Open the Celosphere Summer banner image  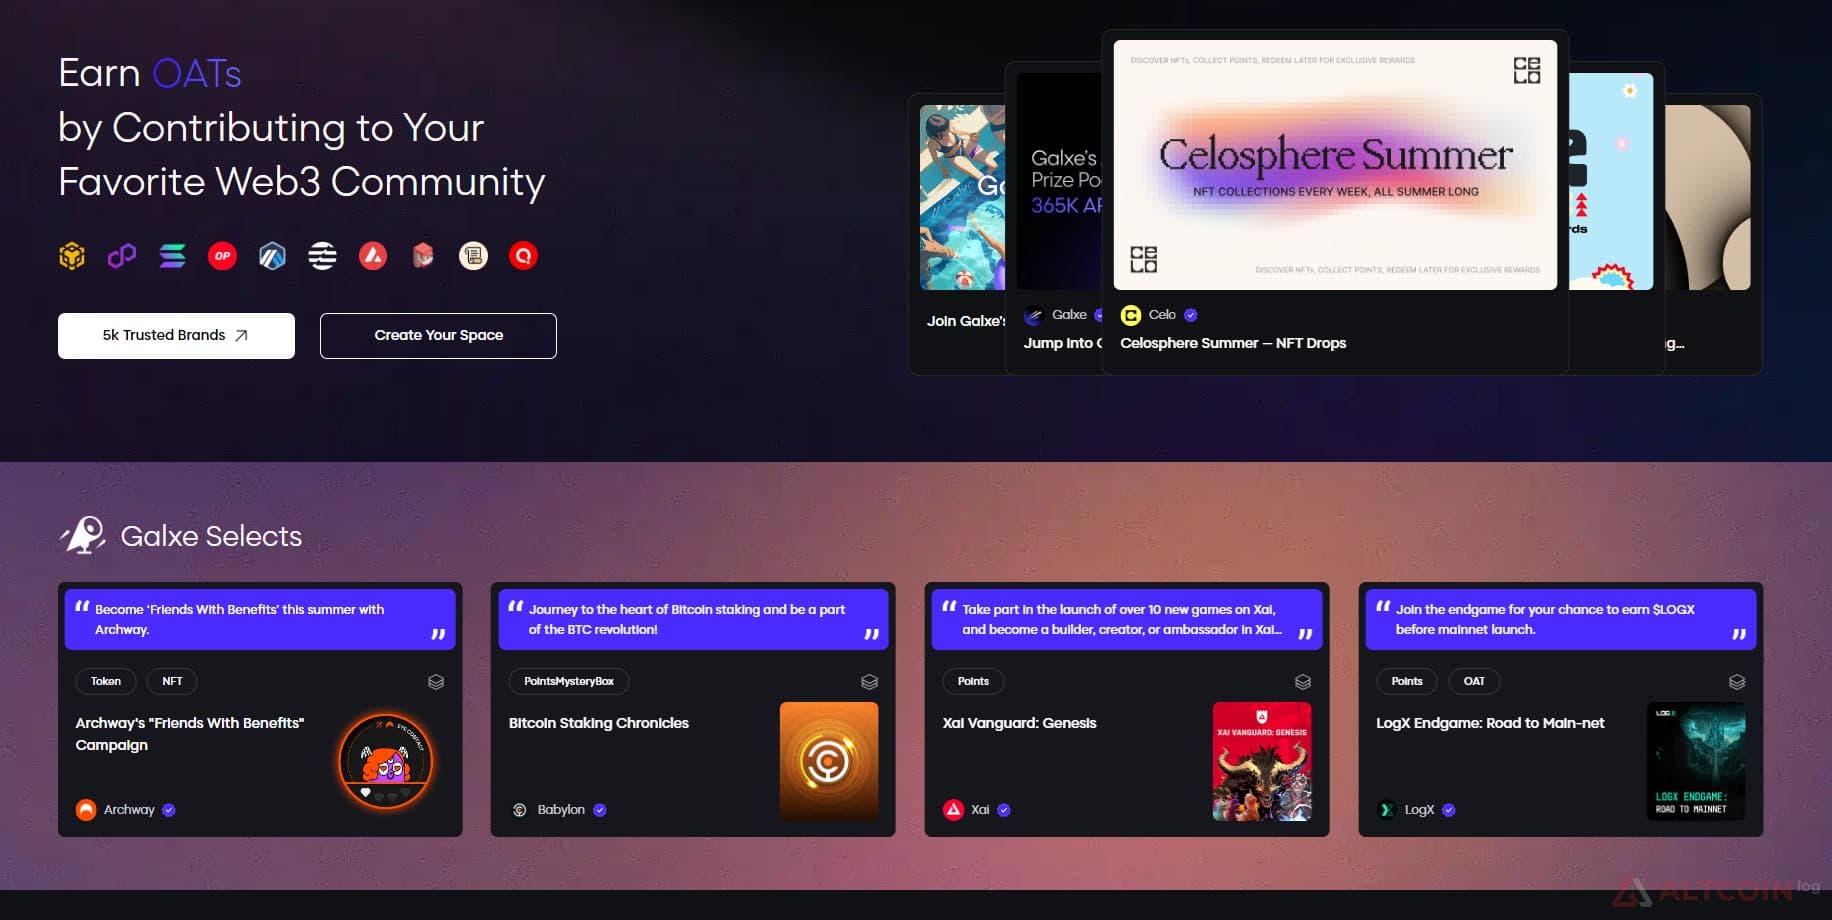[x=1335, y=165]
